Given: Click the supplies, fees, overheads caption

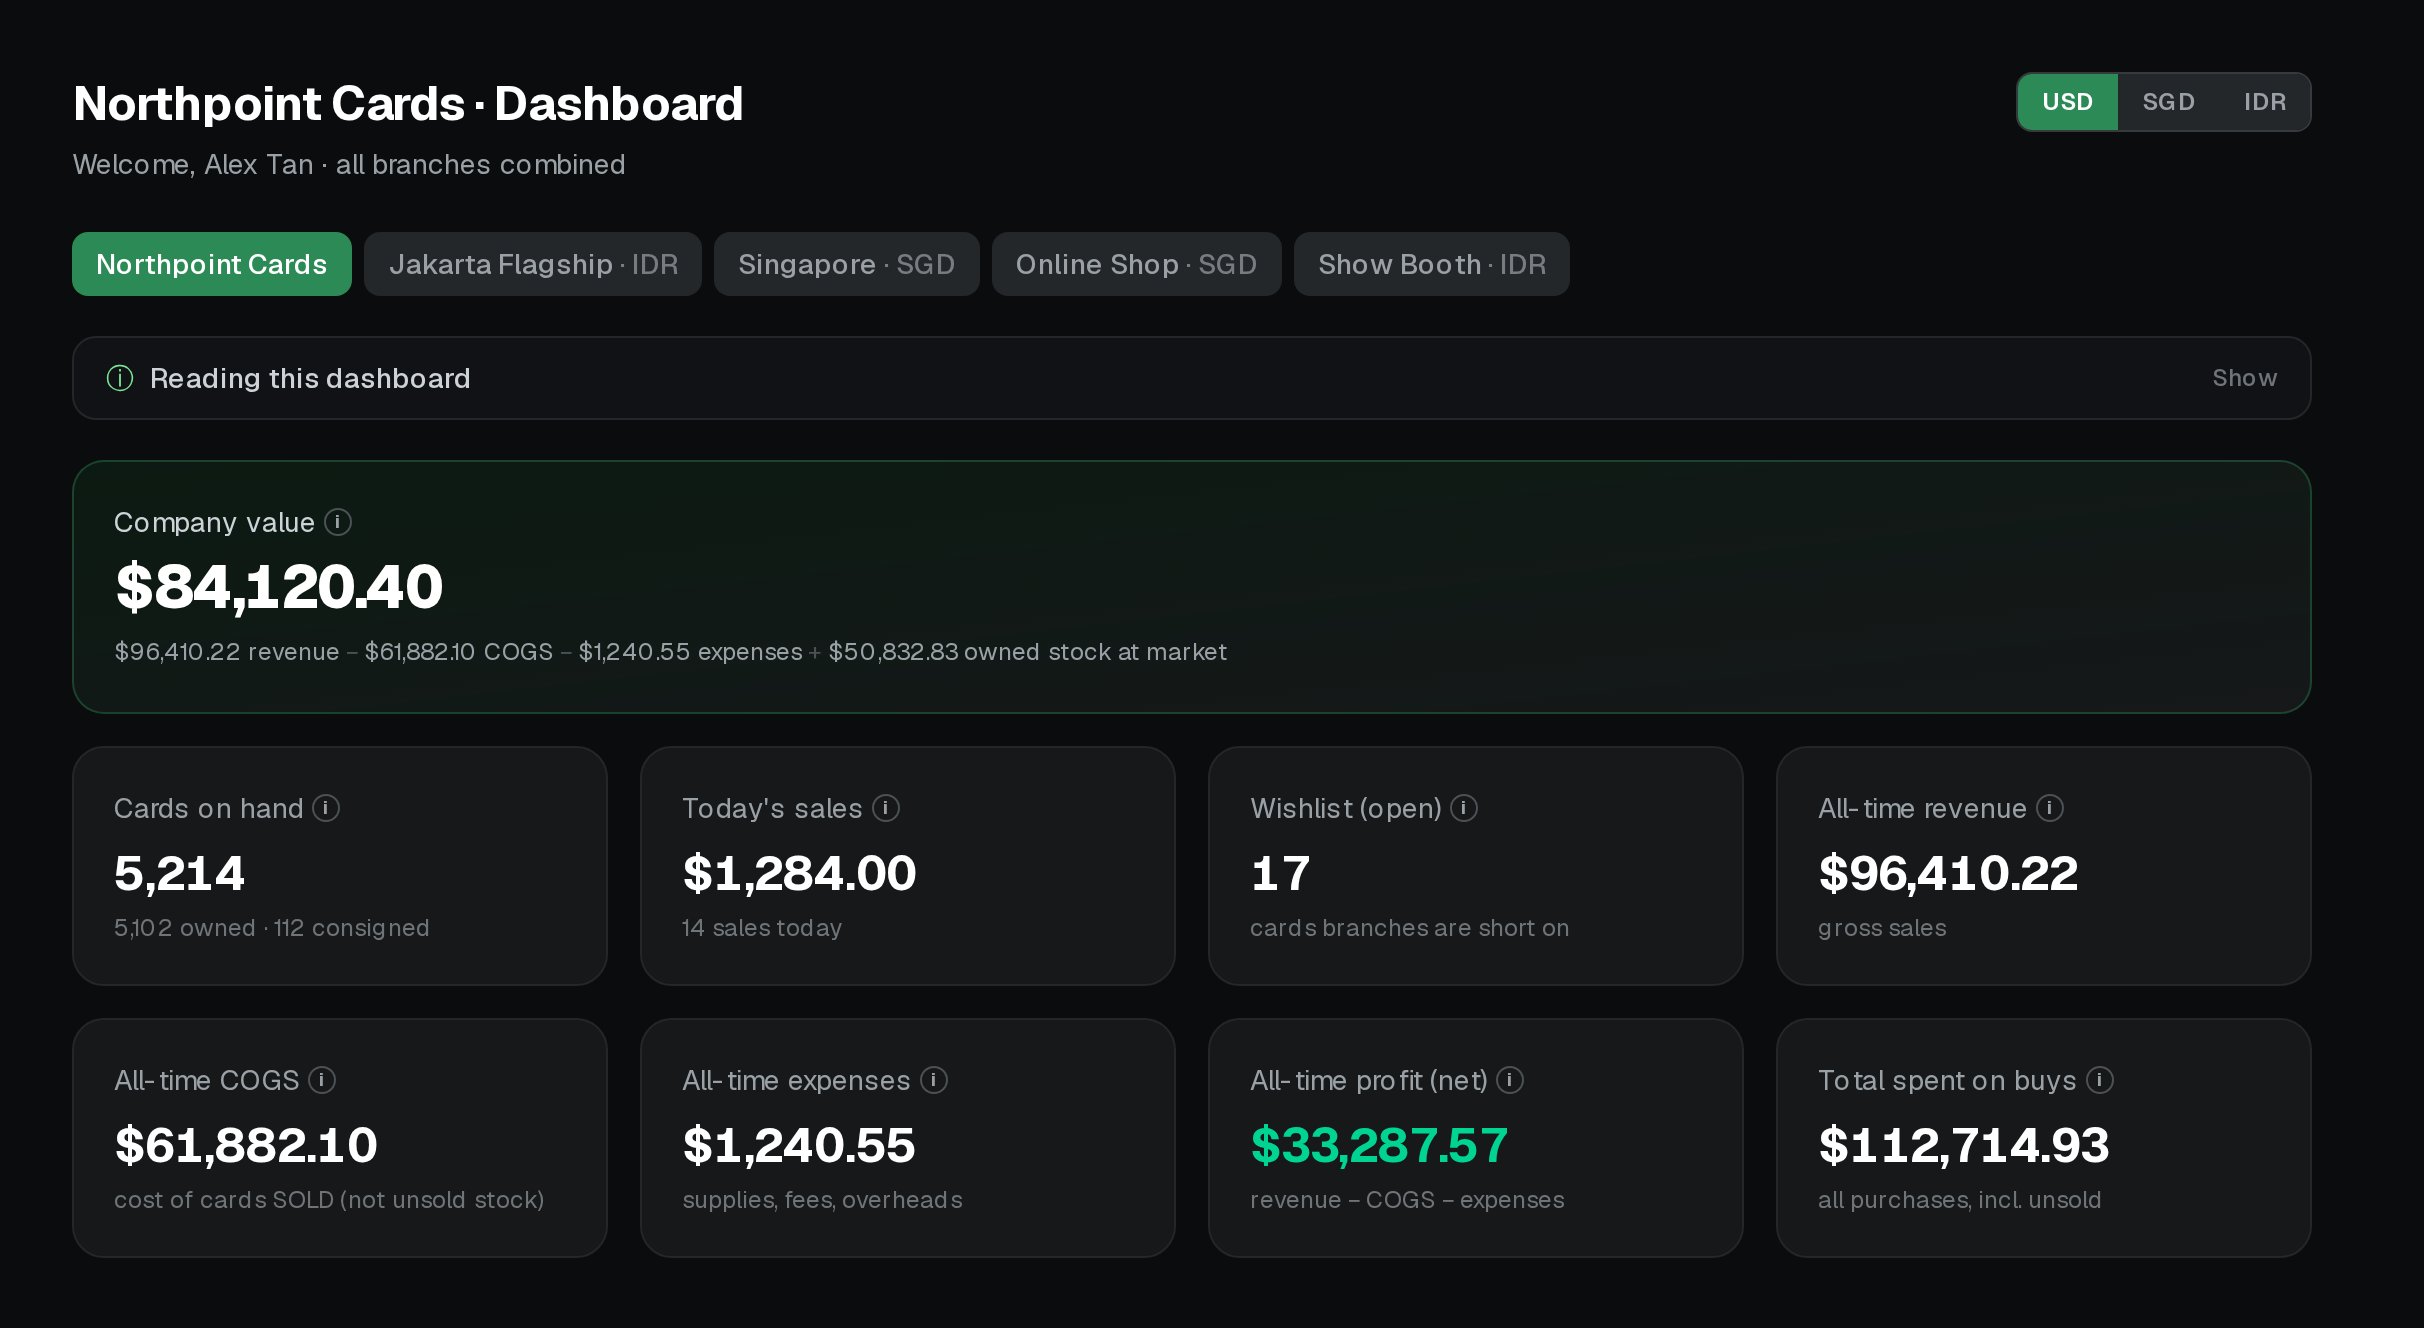Looking at the screenshot, I should click(822, 1200).
